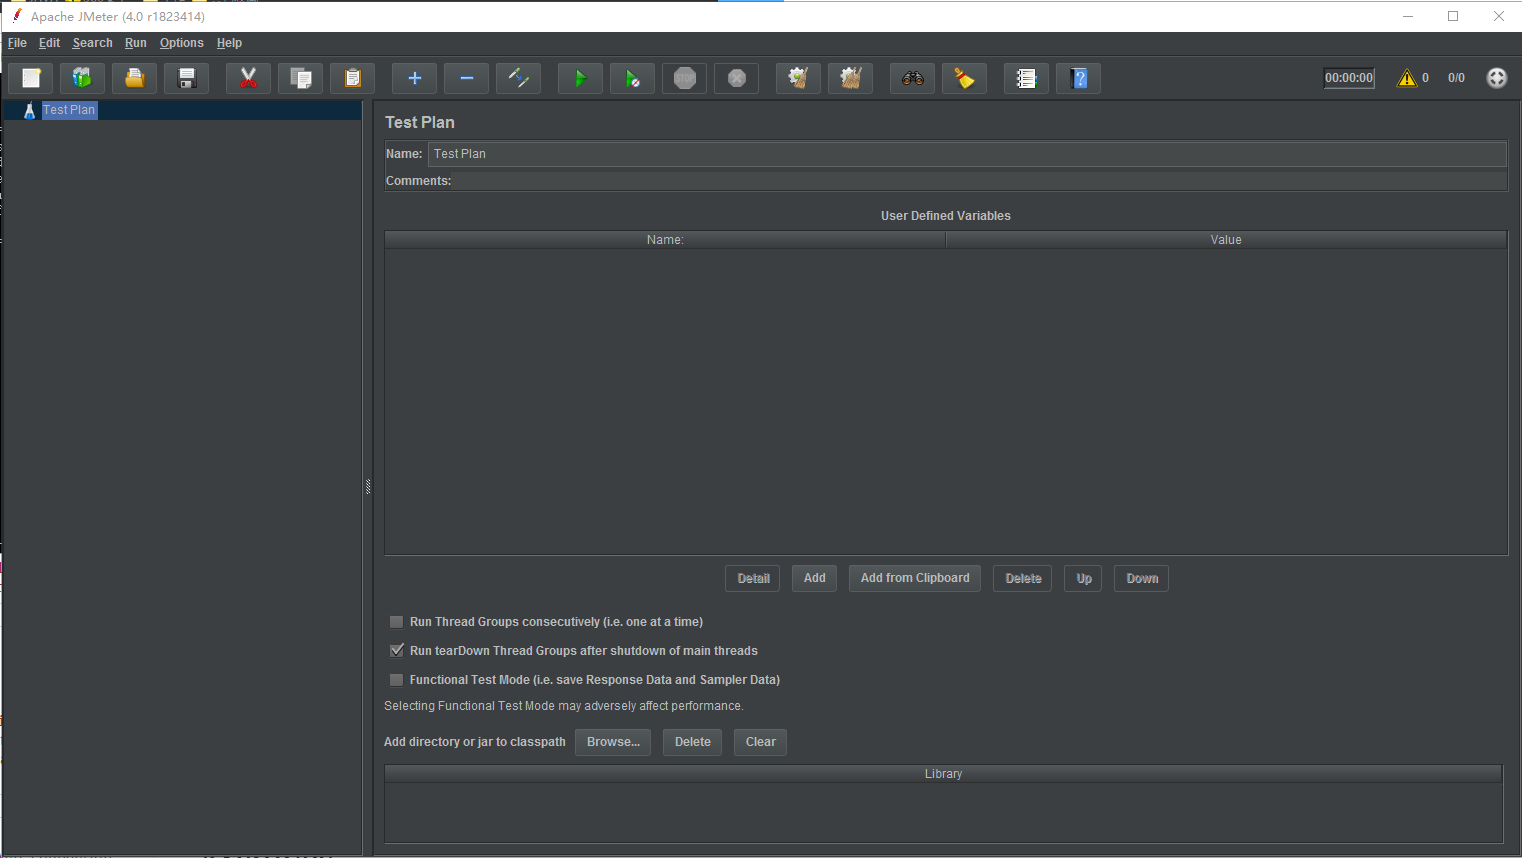This screenshot has height=858, width=1522.
Task: Click the remote engines status icon
Action: (1497, 78)
